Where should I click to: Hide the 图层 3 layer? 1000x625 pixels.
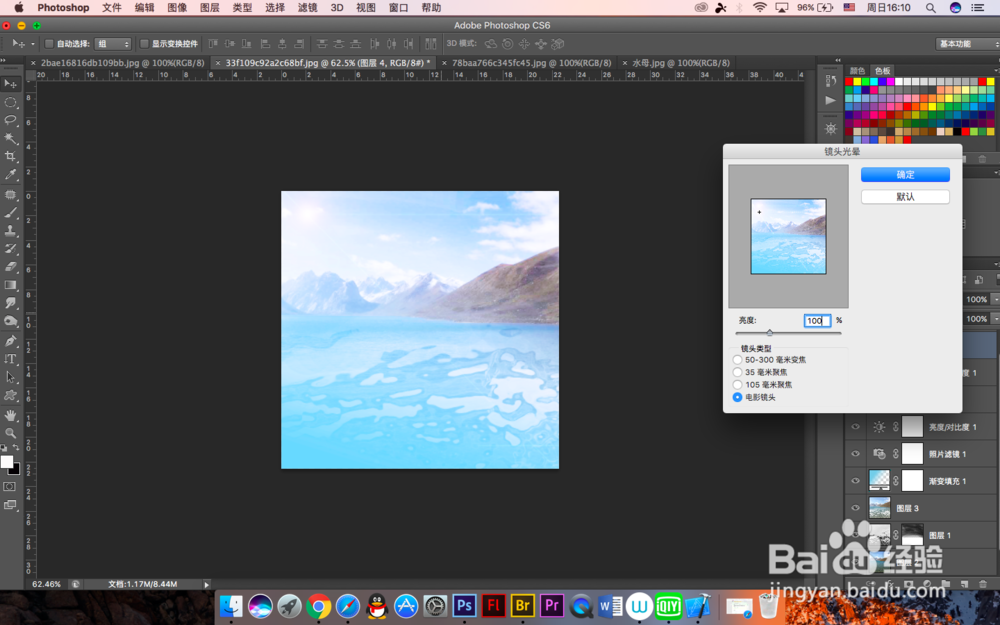[x=856, y=508]
